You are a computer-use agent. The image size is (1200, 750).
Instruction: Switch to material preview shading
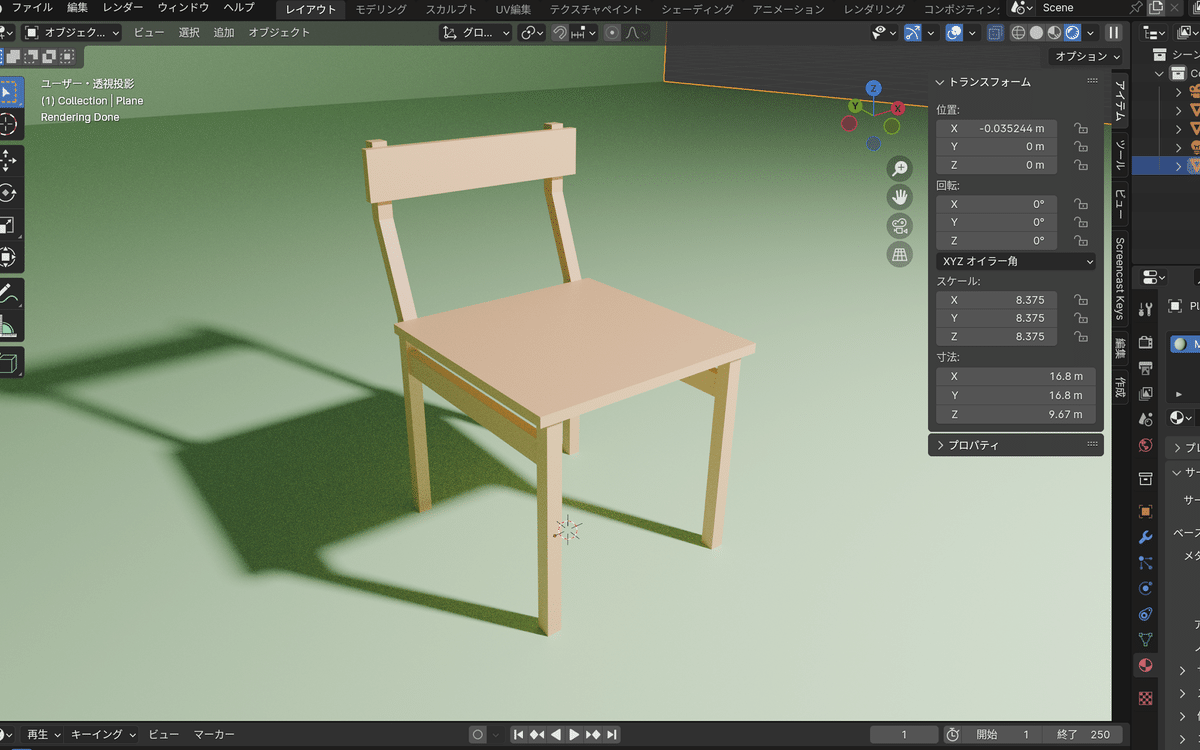point(1055,33)
